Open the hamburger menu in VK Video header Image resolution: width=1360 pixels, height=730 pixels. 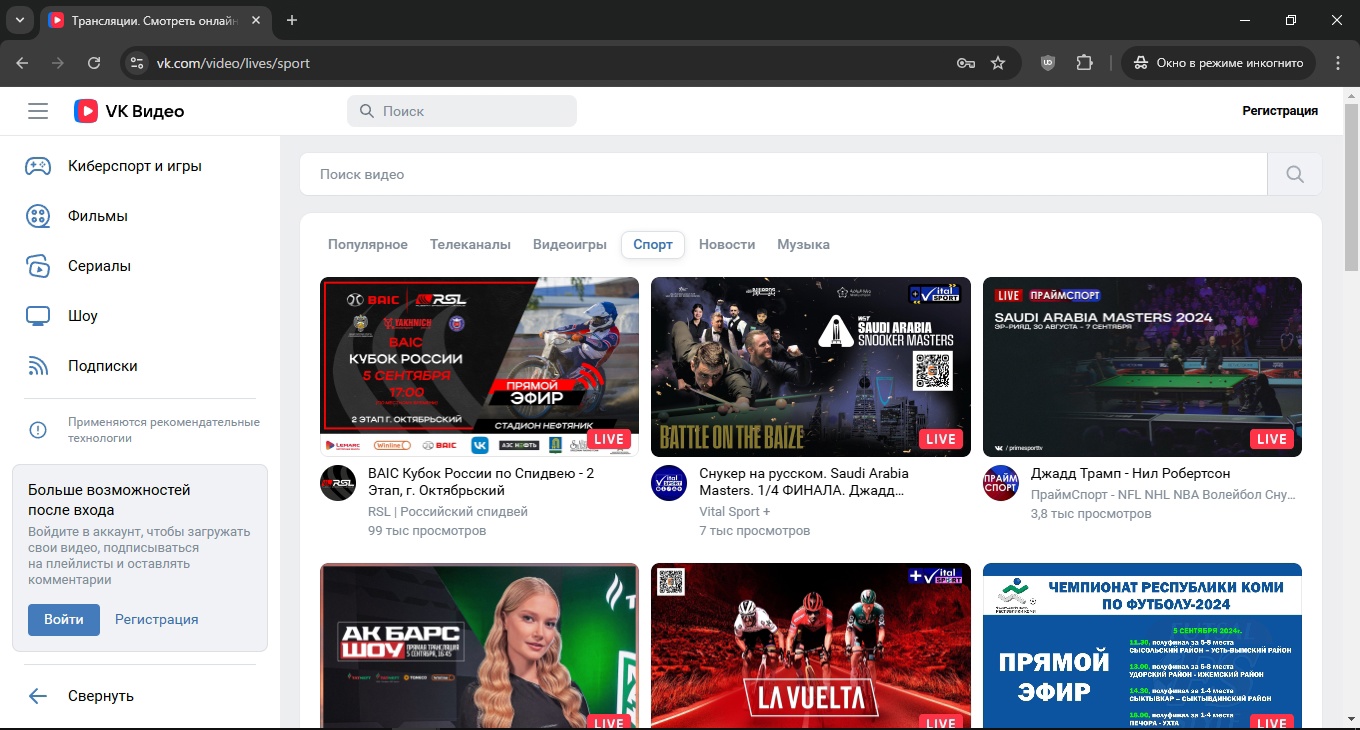click(38, 111)
